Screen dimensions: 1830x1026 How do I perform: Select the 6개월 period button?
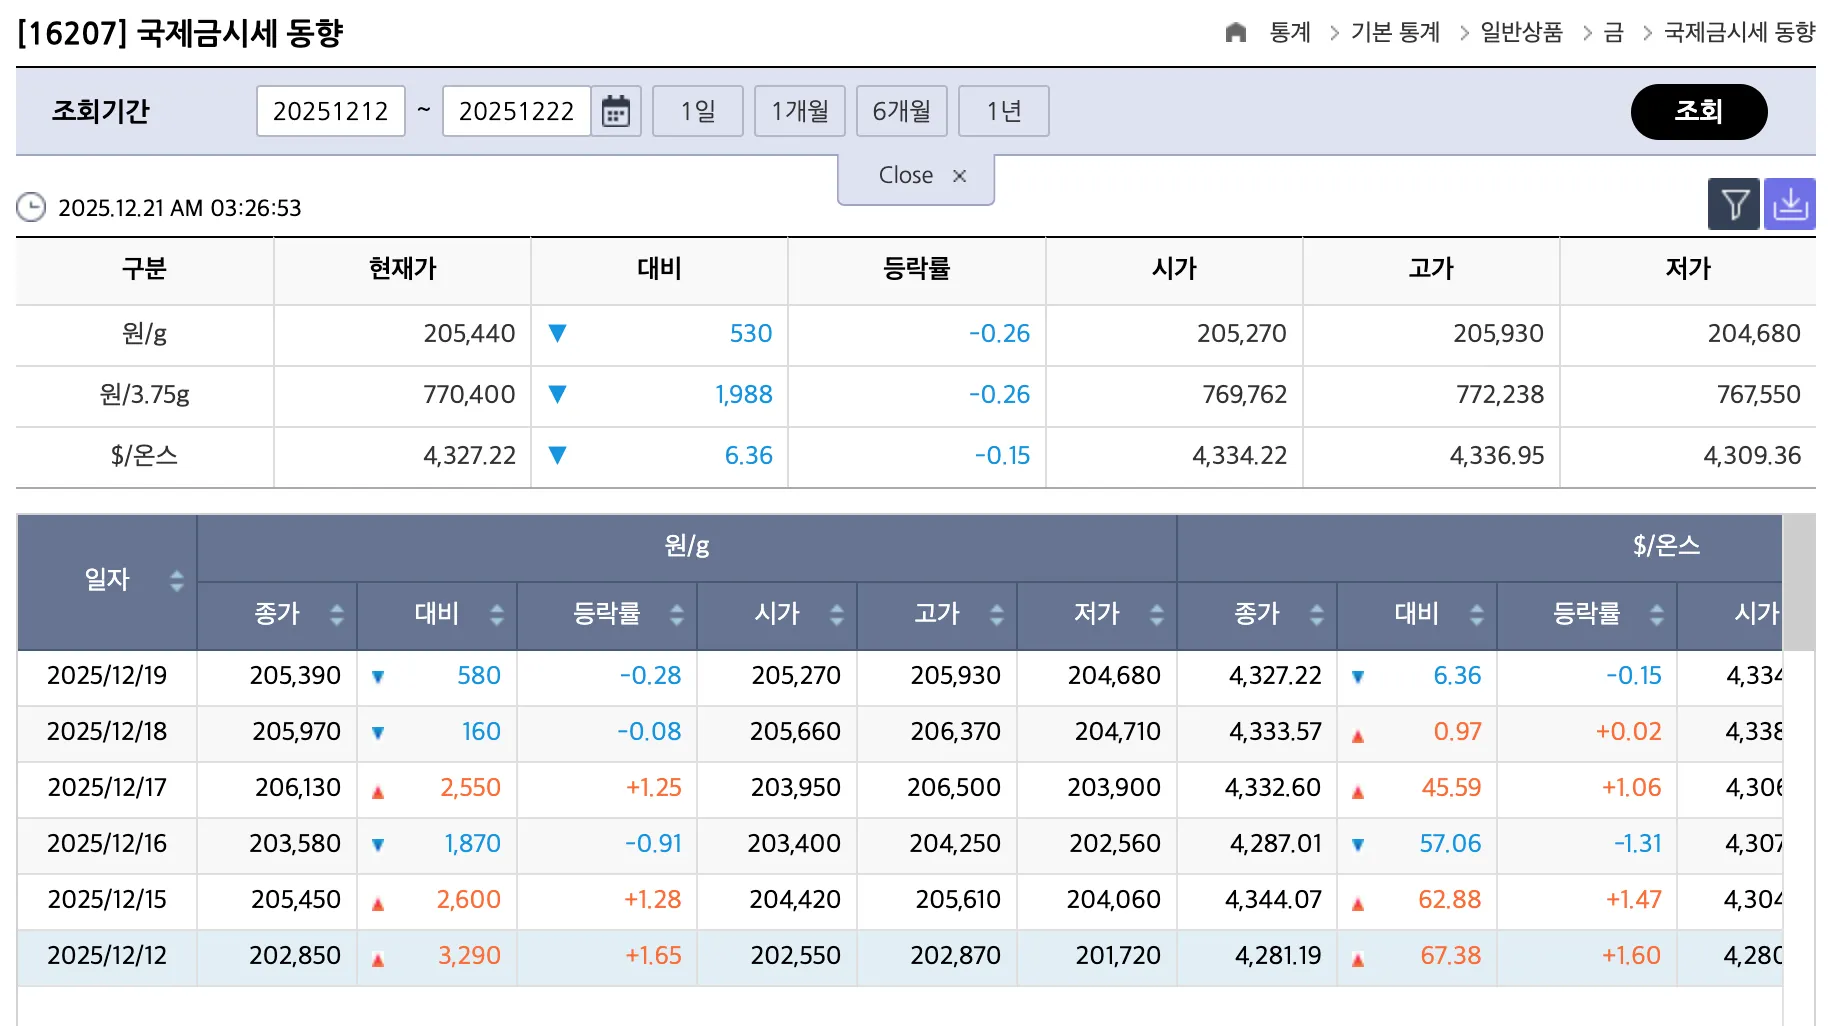pos(901,111)
